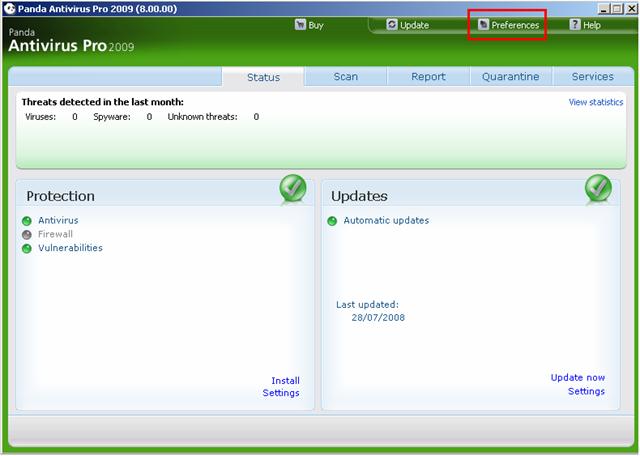This screenshot has height=456, width=640.
Task: Click the green Vulnerabilities status icon
Action: click(x=26, y=249)
